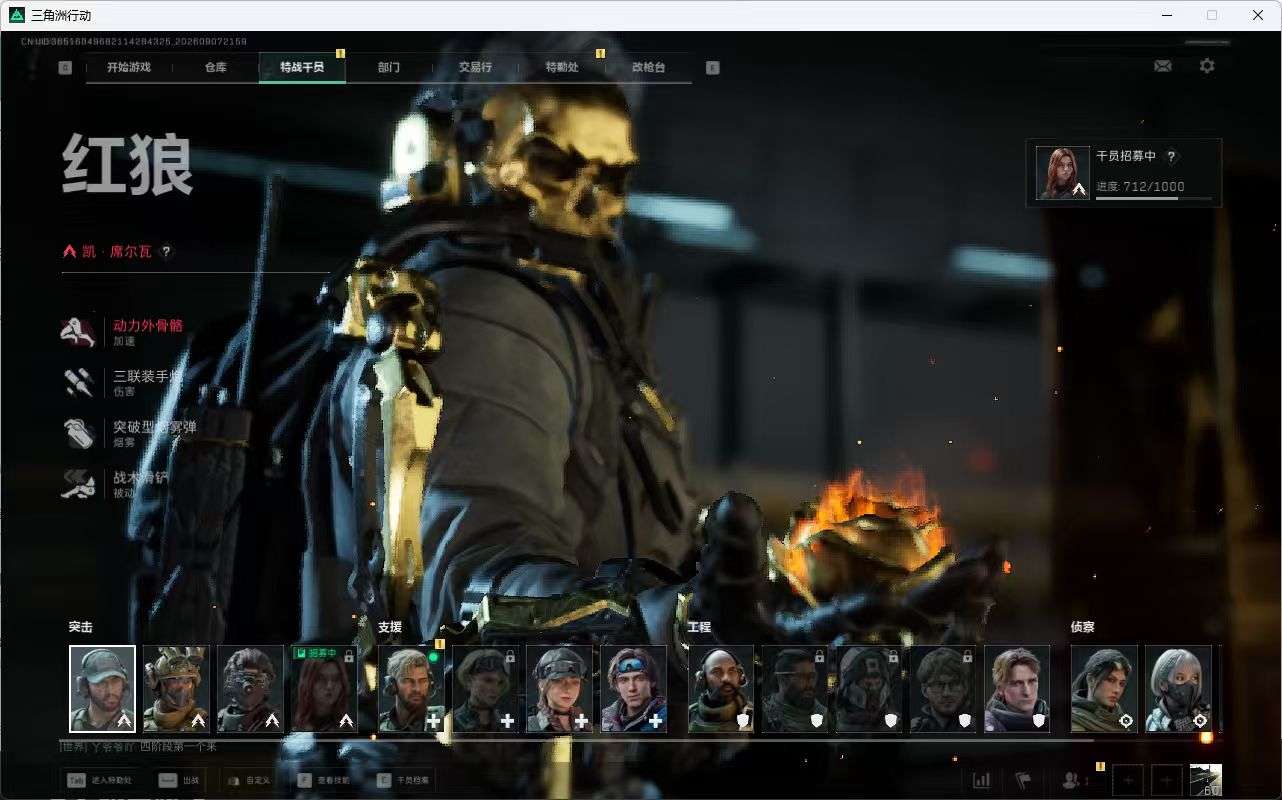Image resolution: width=1282 pixels, height=800 pixels.
Task: Select the locked engineer operator wearing glasses
Action: pyautogui.click(x=943, y=689)
